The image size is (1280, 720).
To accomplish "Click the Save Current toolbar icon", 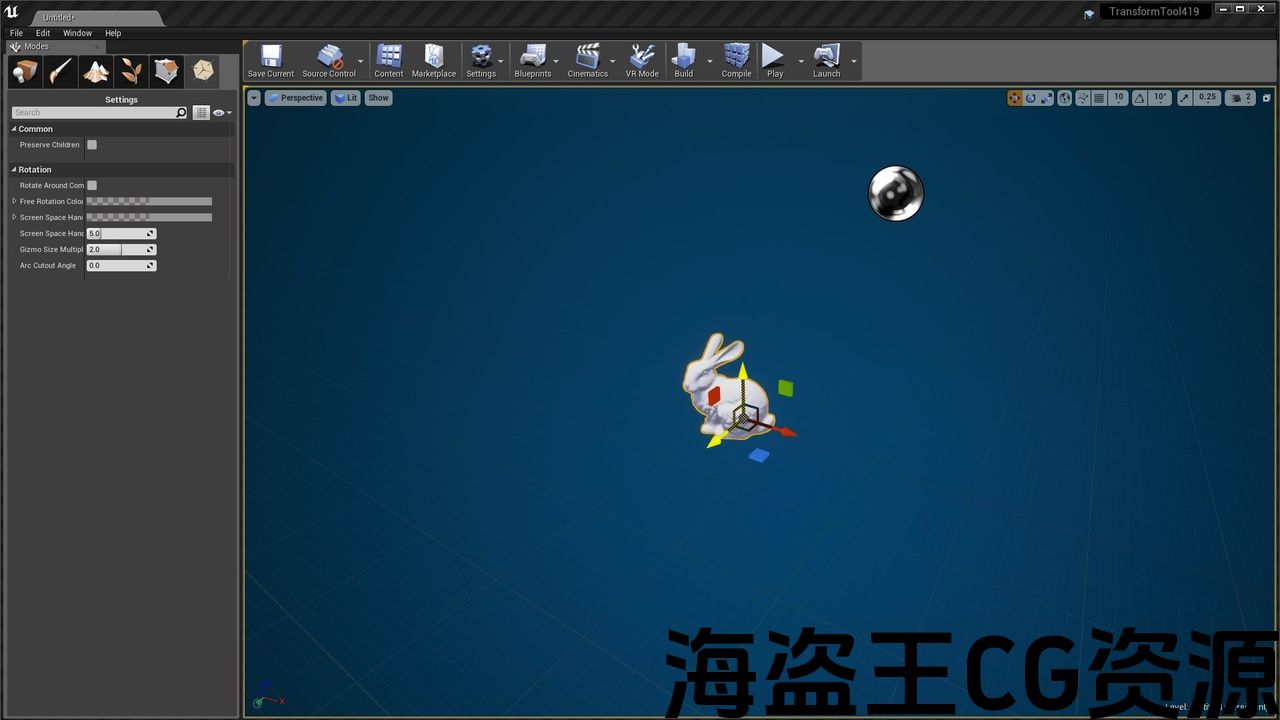I will [x=271, y=61].
